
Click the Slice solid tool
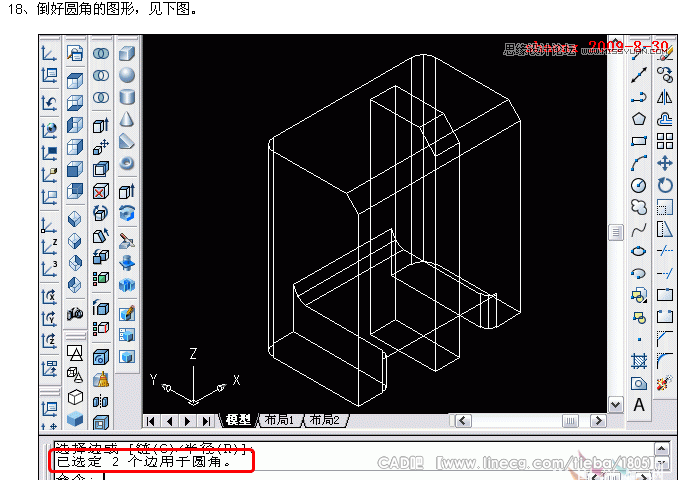[x=127, y=241]
